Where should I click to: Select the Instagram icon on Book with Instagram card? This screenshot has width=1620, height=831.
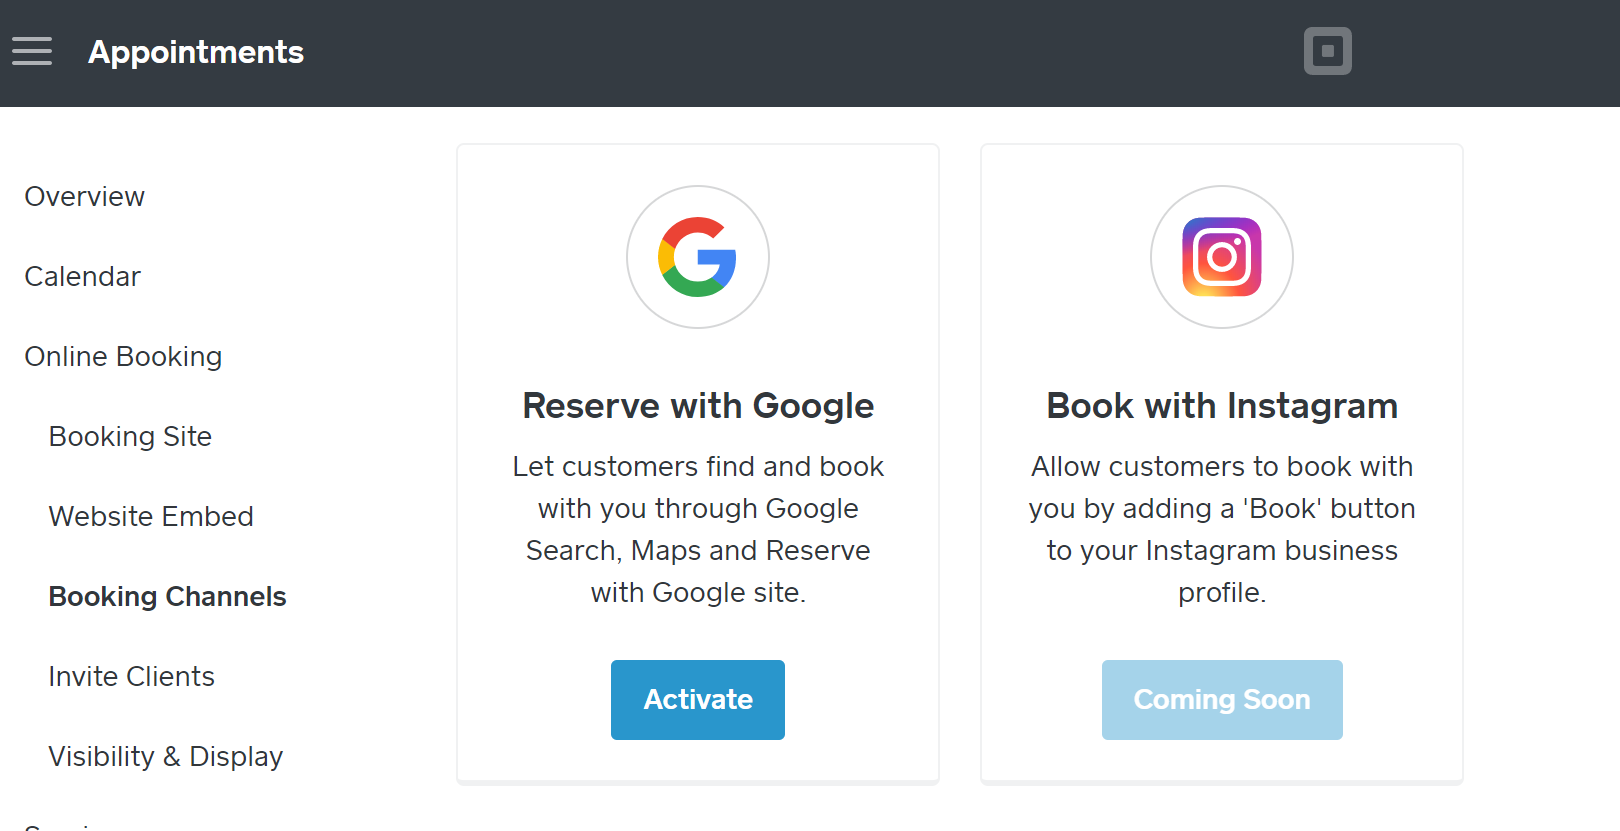click(x=1221, y=257)
